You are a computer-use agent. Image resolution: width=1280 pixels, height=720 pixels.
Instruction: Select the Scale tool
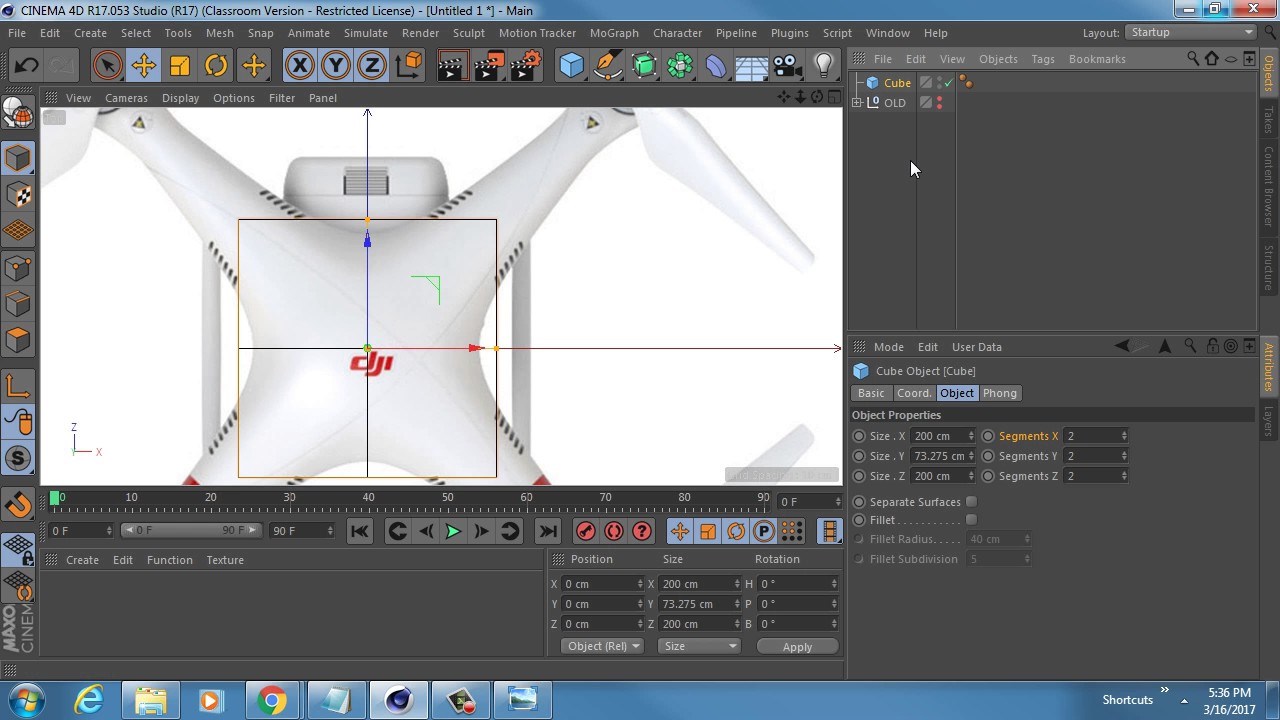click(180, 67)
